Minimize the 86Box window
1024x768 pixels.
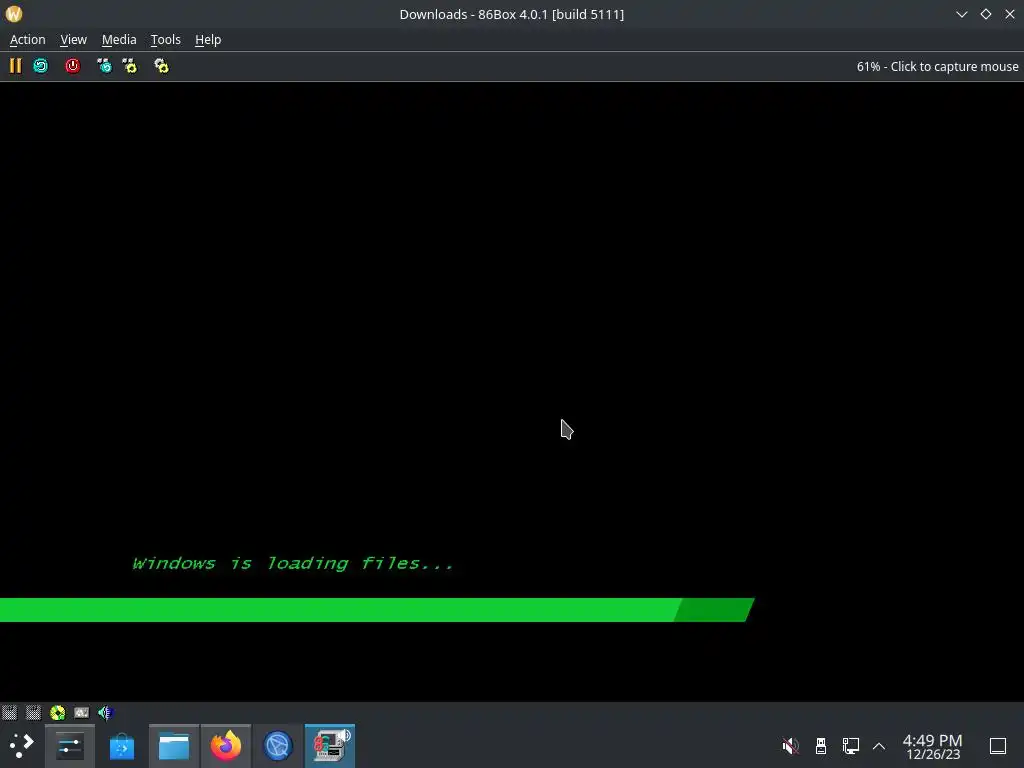point(962,14)
